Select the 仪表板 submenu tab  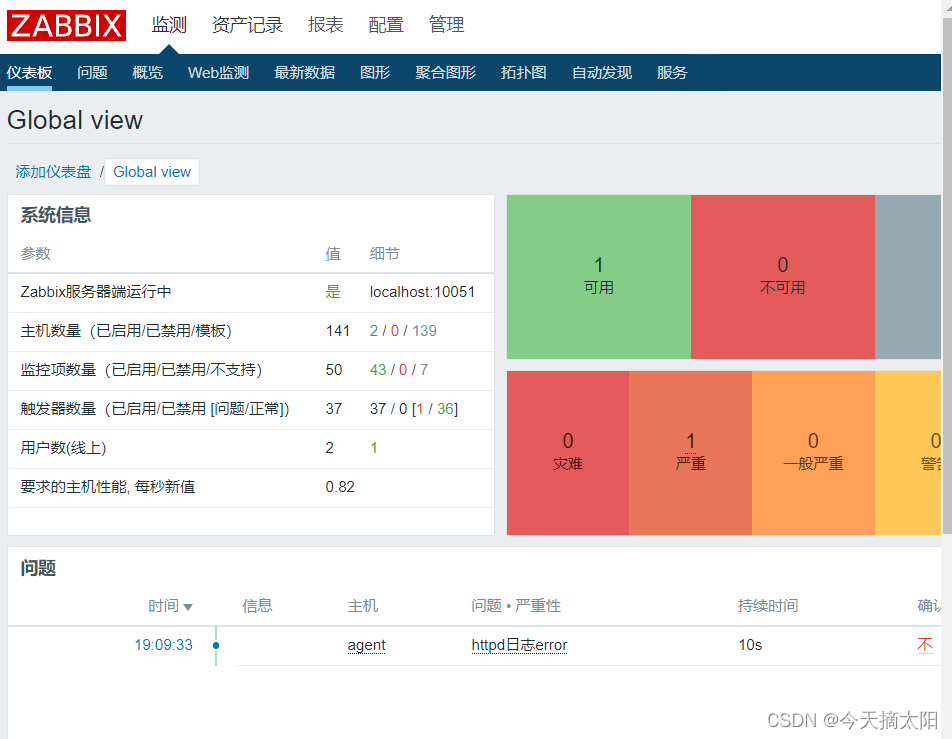pos(29,73)
